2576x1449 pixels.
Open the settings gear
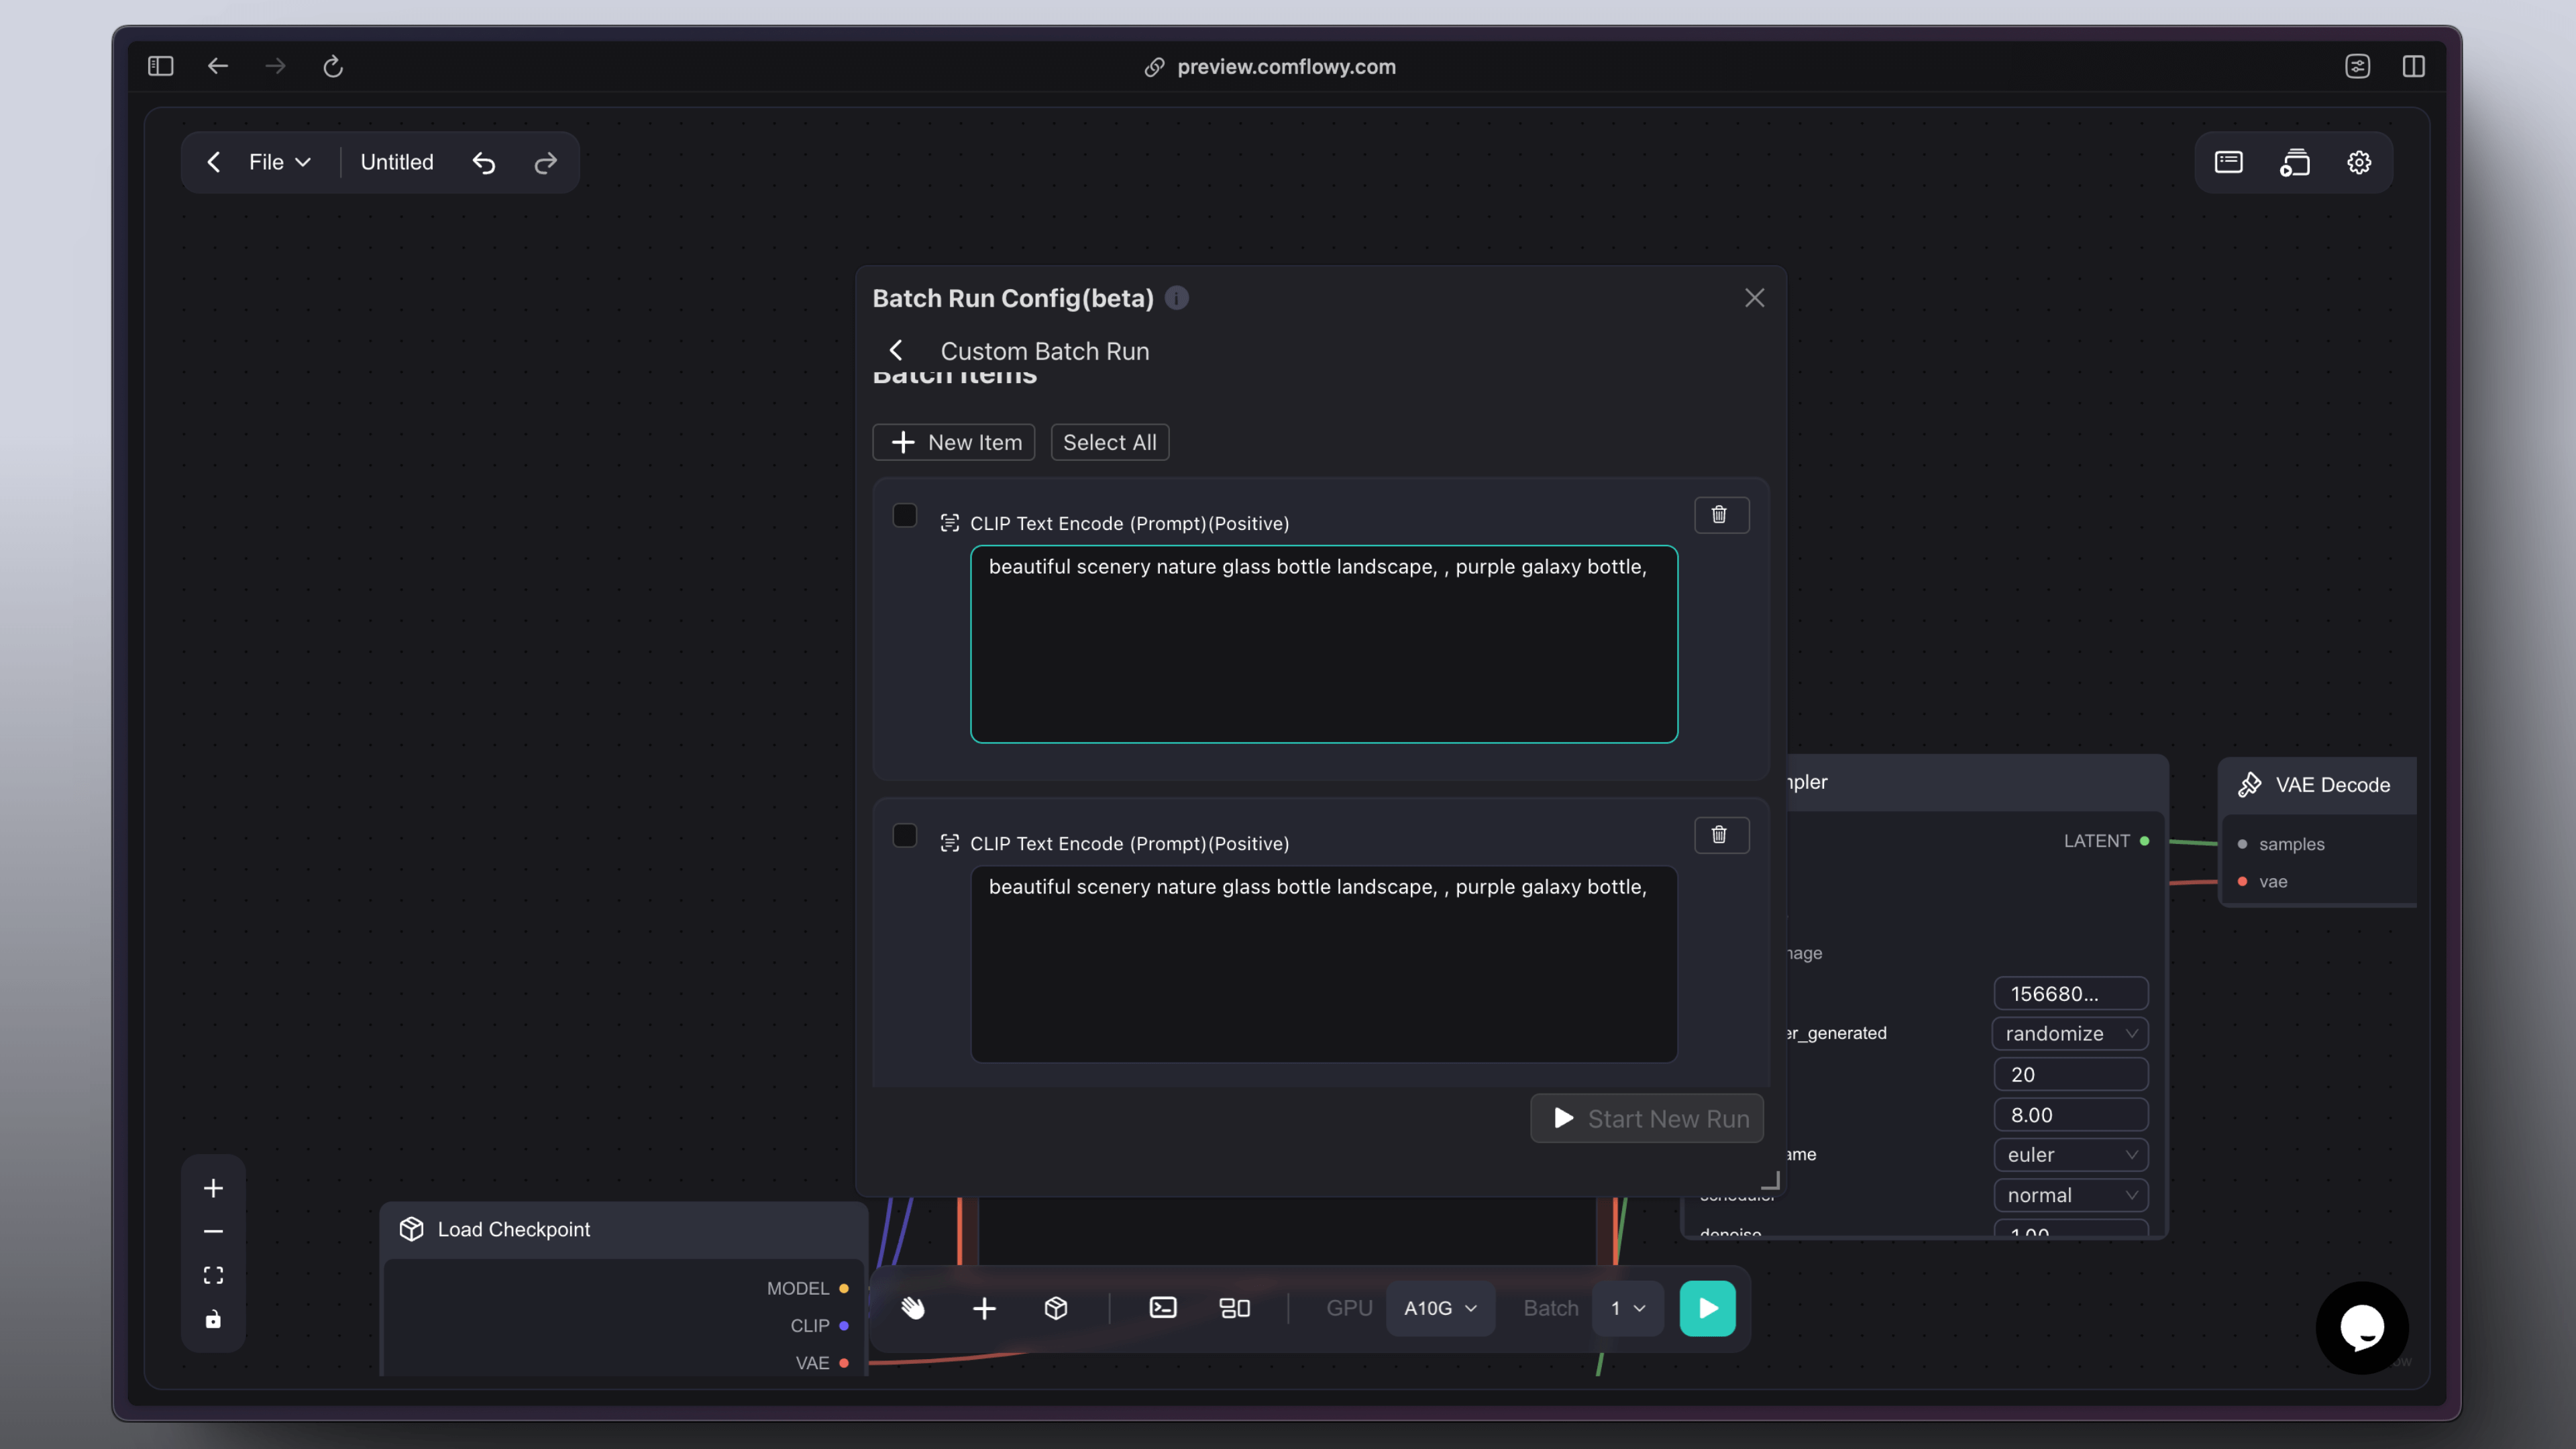2359,161
